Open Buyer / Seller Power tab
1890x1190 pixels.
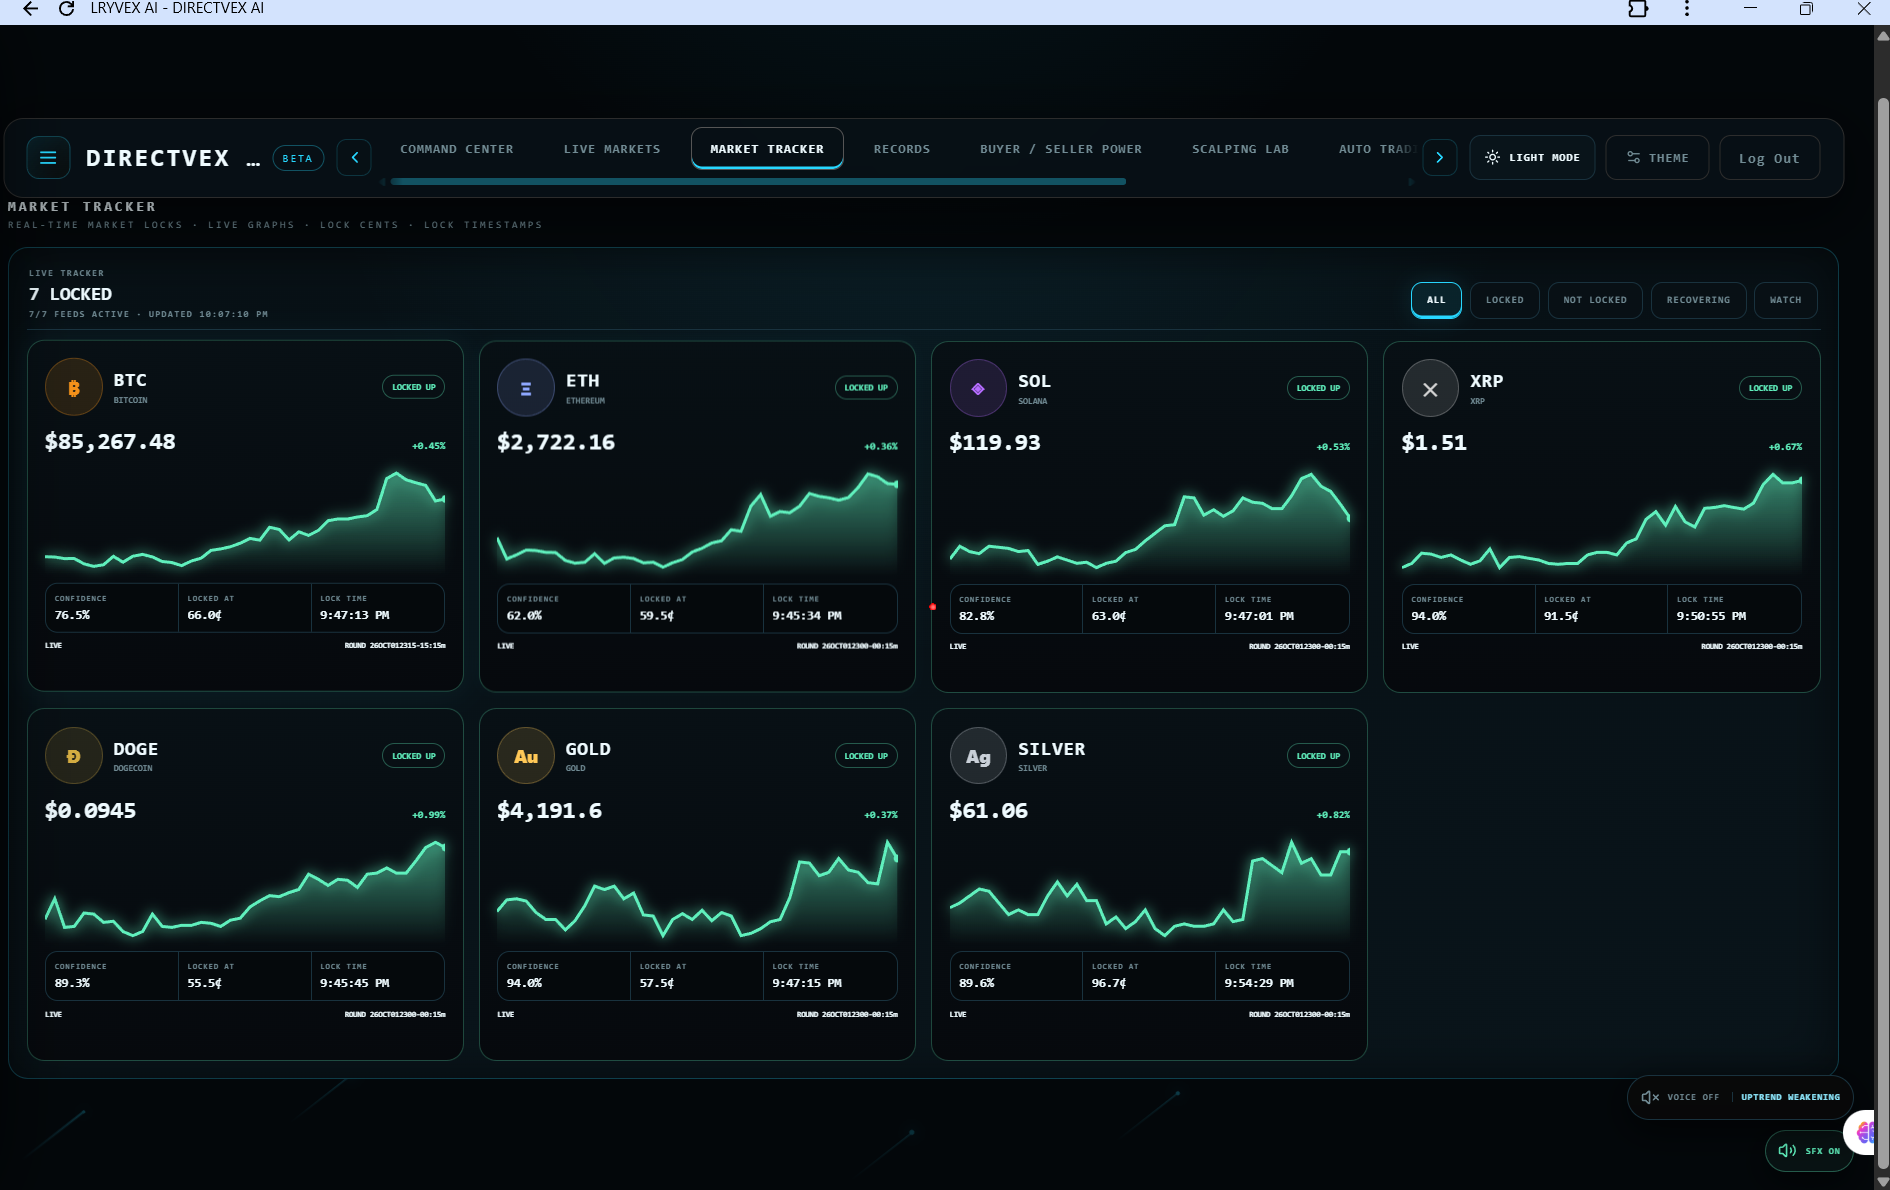point(1061,149)
